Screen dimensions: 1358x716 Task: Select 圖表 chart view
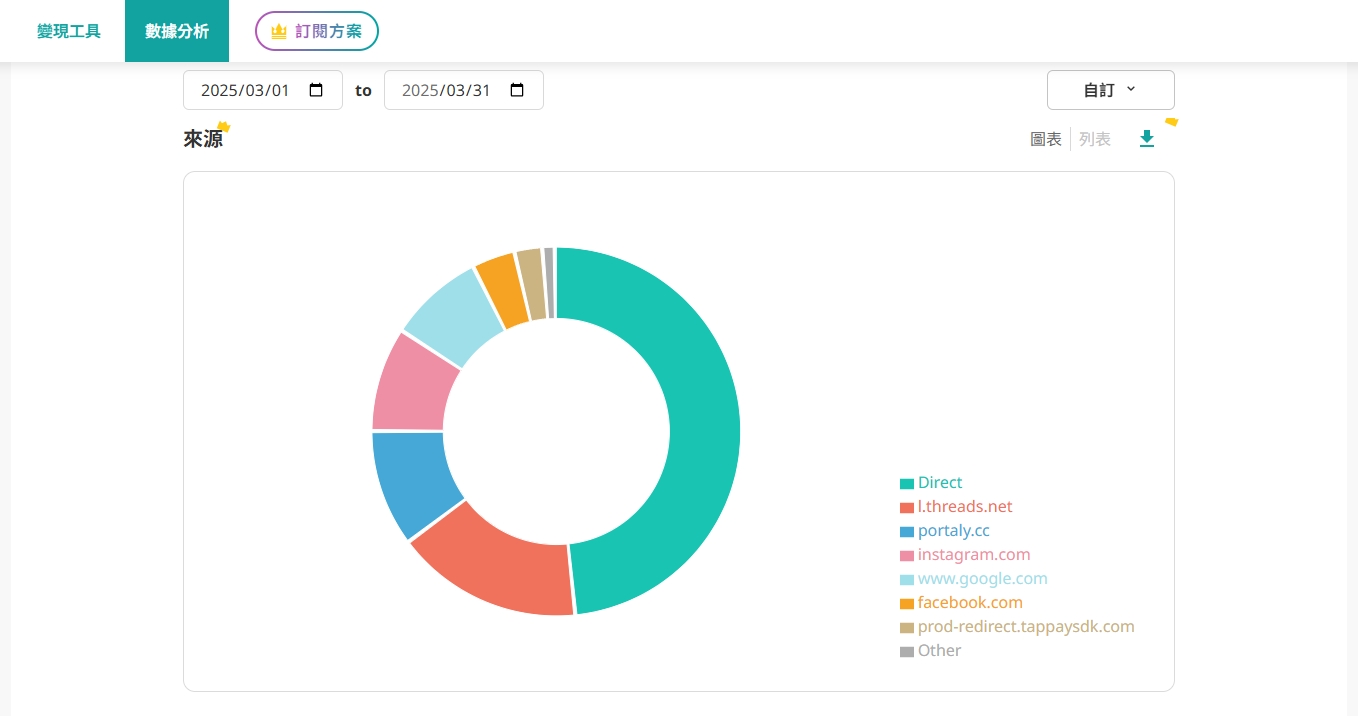click(1046, 139)
